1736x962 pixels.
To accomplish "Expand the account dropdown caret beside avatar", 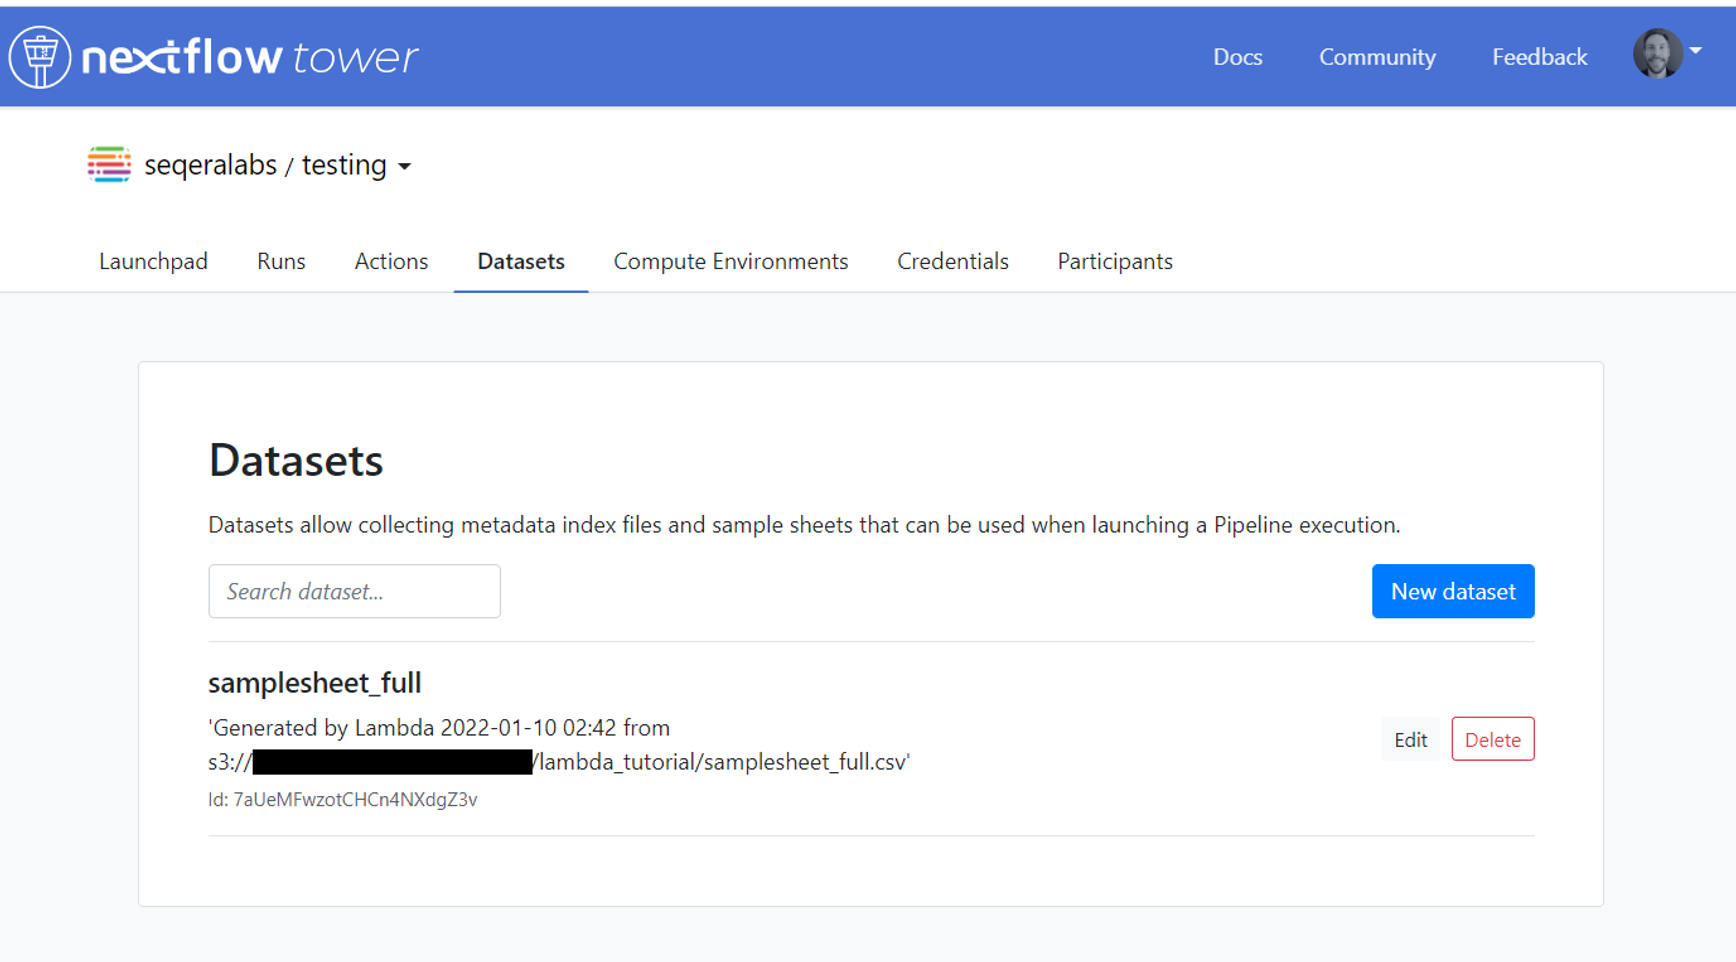I will [x=1696, y=51].
